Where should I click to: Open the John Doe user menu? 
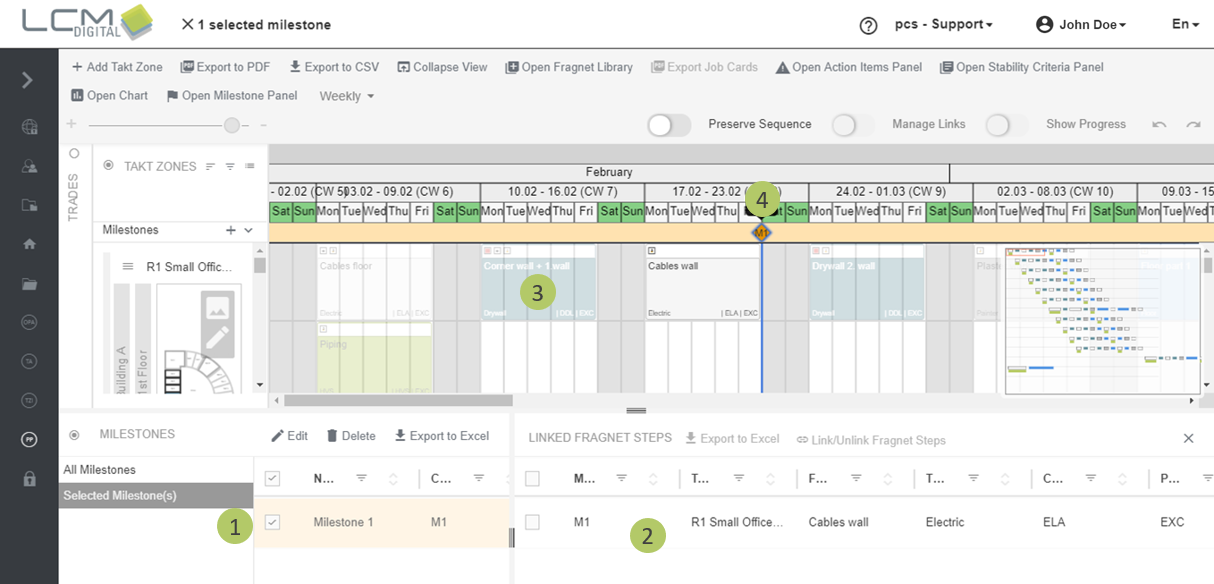pyautogui.click(x=1081, y=25)
